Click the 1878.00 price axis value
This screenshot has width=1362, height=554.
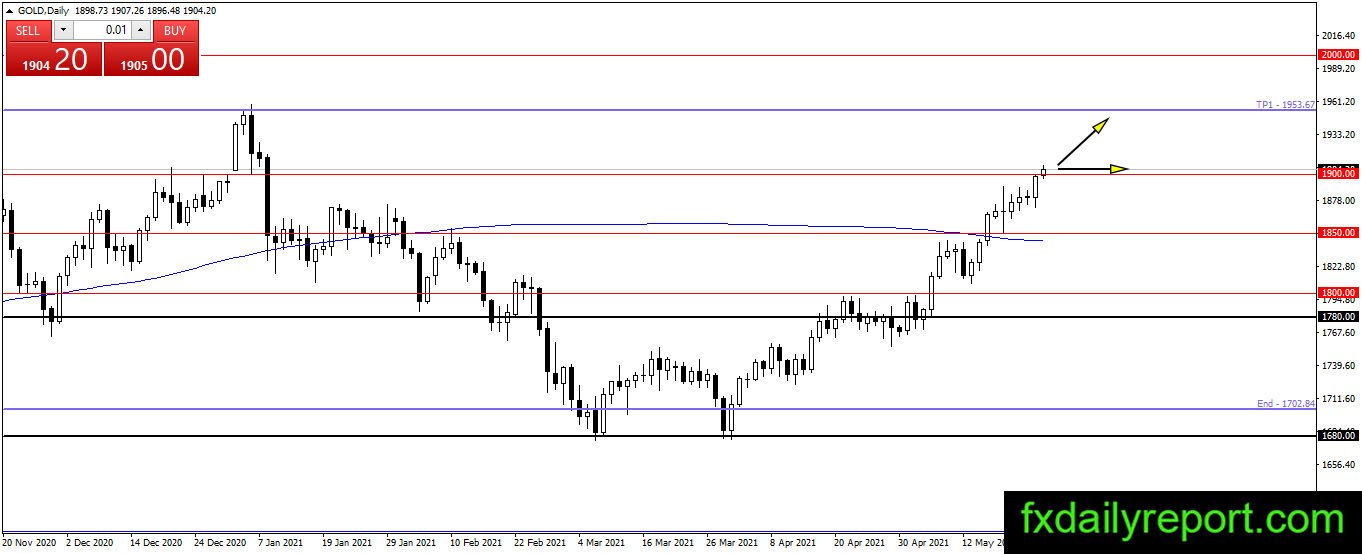coord(1338,201)
